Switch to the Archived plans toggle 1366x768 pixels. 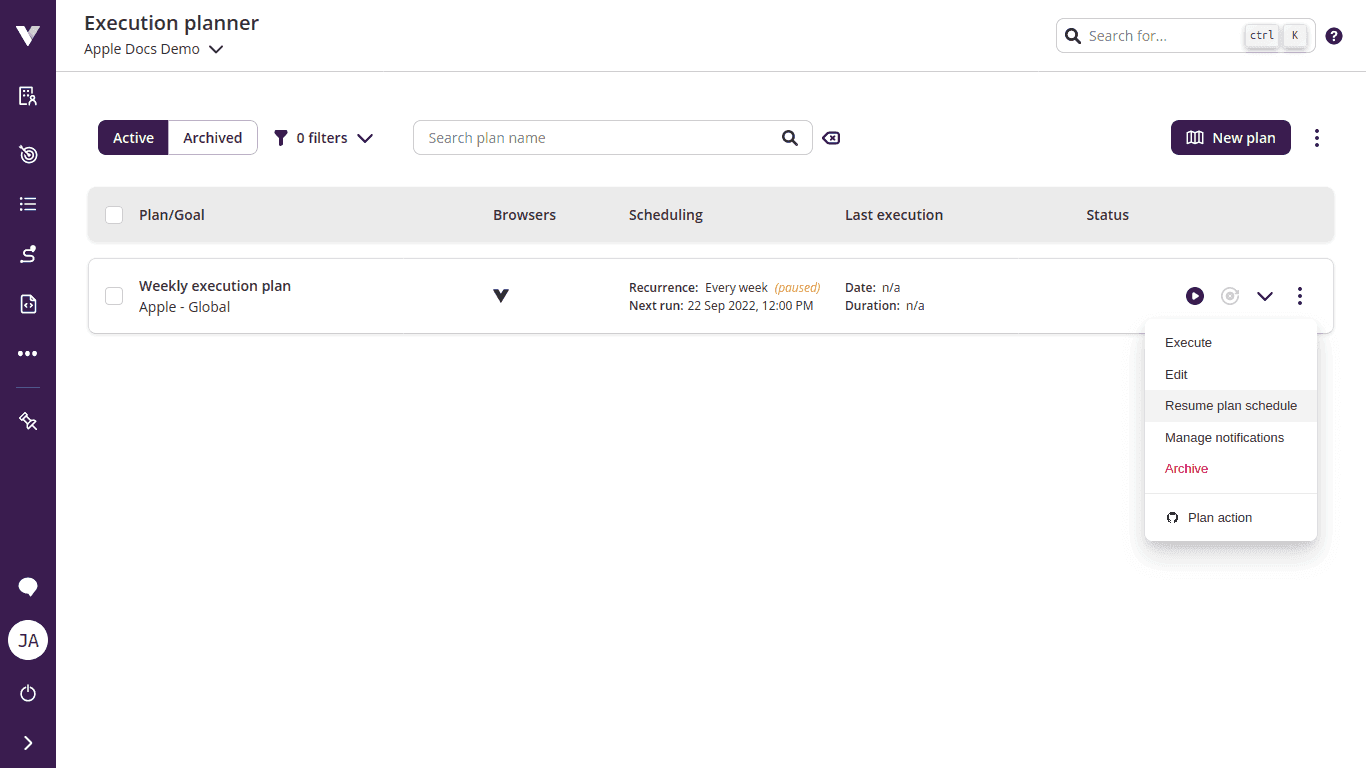pos(212,138)
